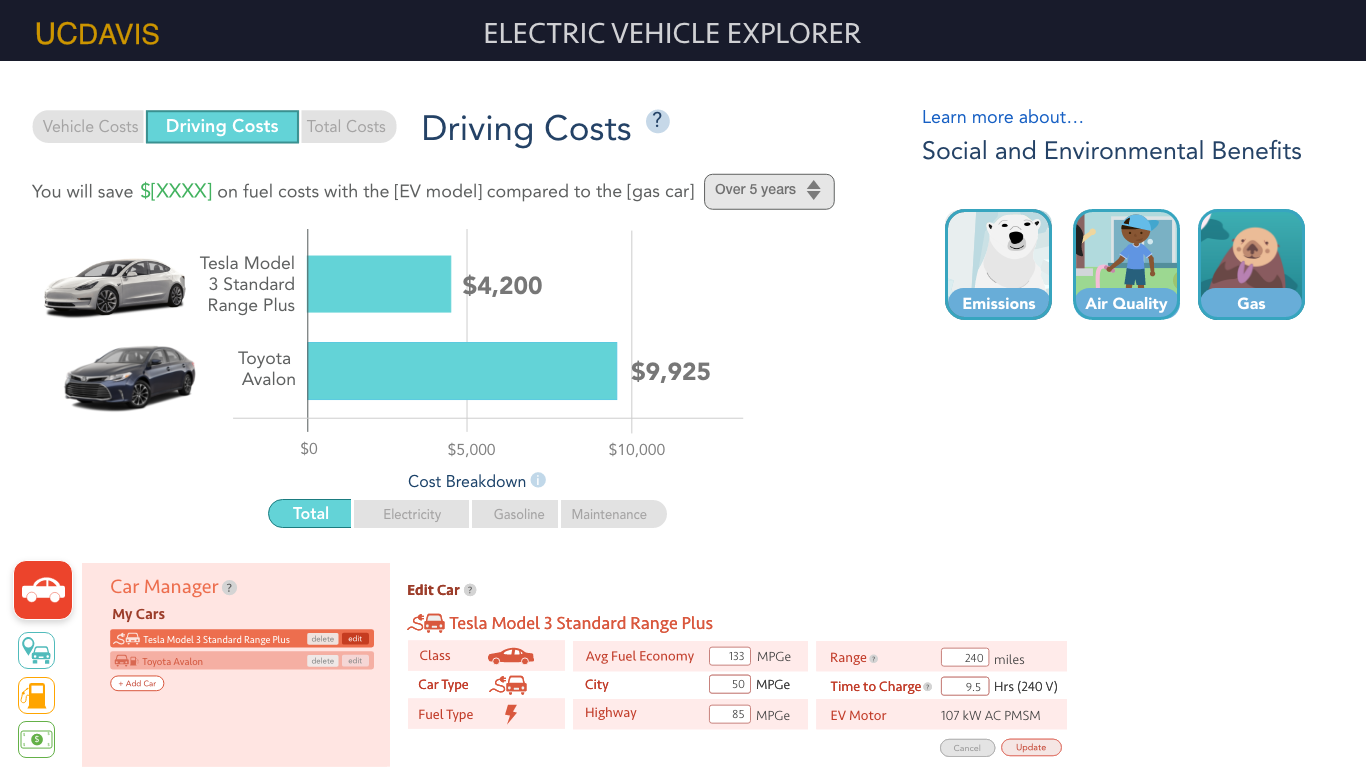Click the Tesla Model 3 car image
Image resolution: width=1366 pixels, height=768 pixels.
(x=115, y=286)
